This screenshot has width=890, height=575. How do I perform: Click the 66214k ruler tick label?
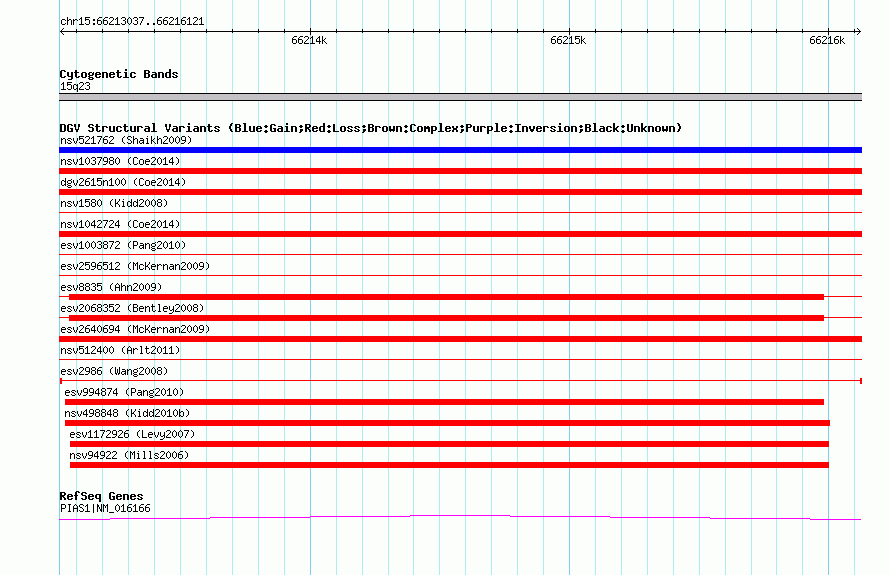[309, 40]
